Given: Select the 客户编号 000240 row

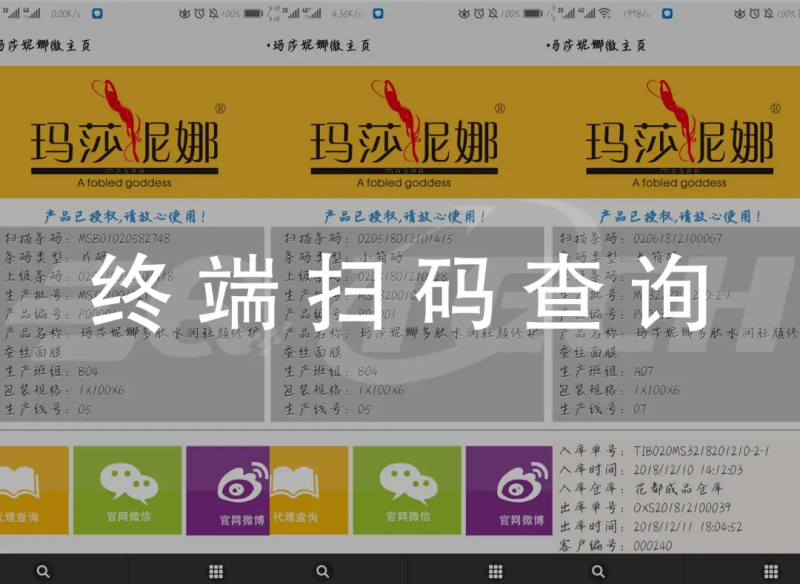Looking at the screenshot, I should (616, 546).
